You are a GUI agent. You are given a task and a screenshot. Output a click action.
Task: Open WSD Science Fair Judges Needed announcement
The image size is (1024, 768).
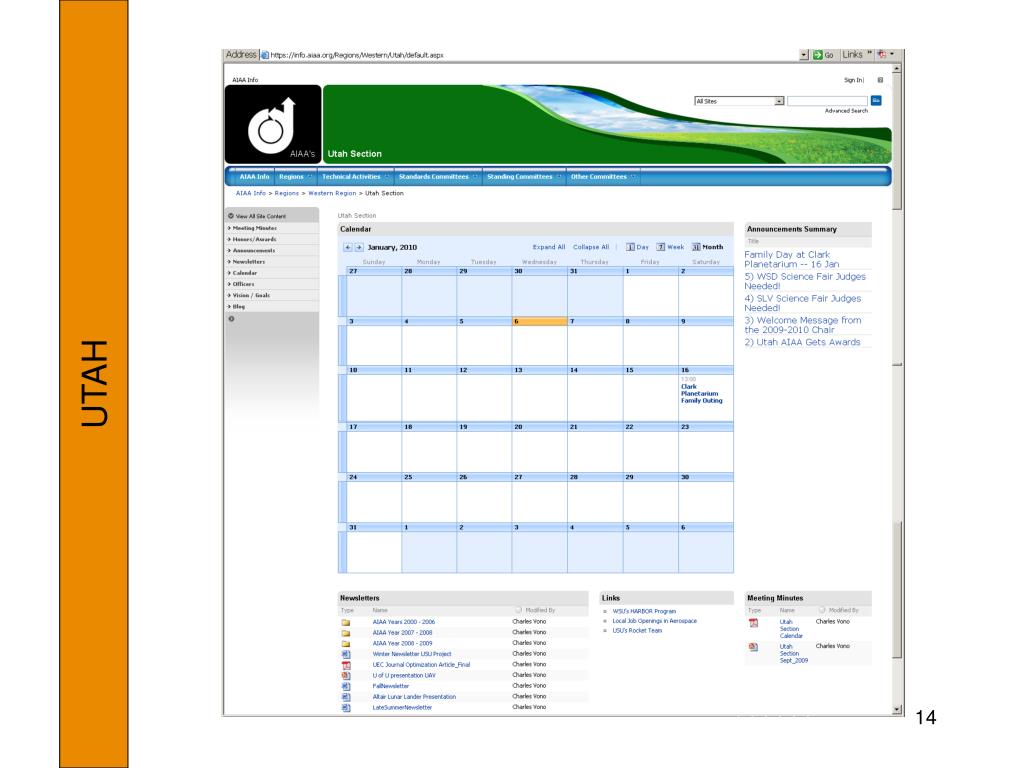click(x=805, y=281)
